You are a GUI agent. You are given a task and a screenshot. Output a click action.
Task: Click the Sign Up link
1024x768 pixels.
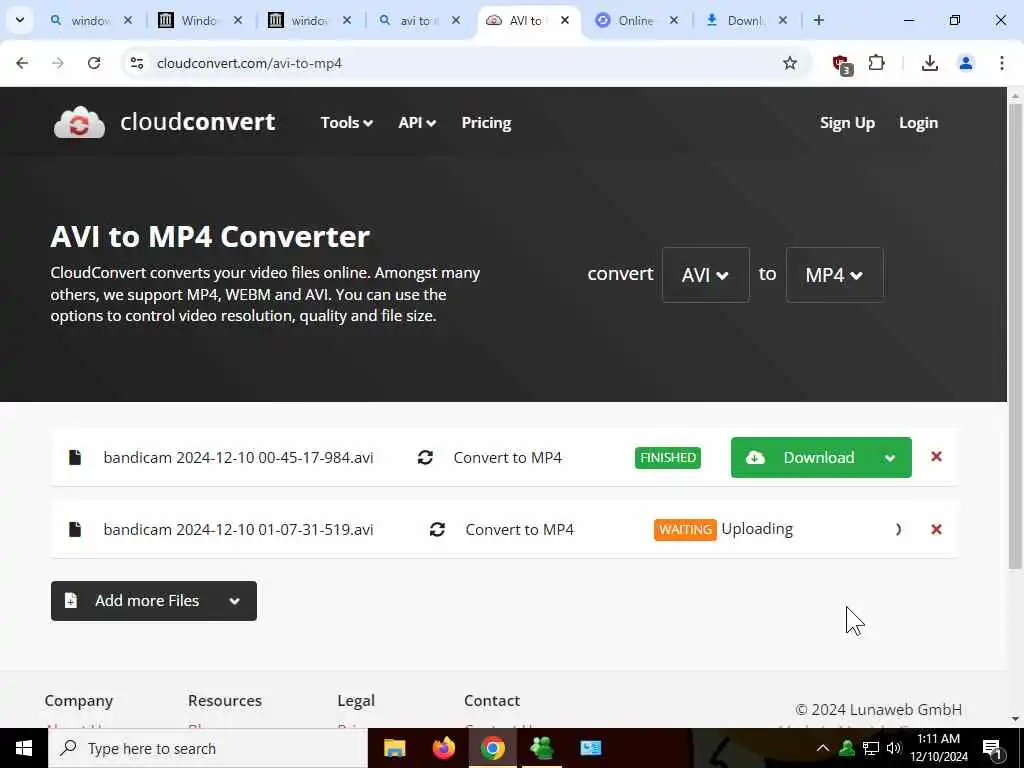tap(847, 123)
